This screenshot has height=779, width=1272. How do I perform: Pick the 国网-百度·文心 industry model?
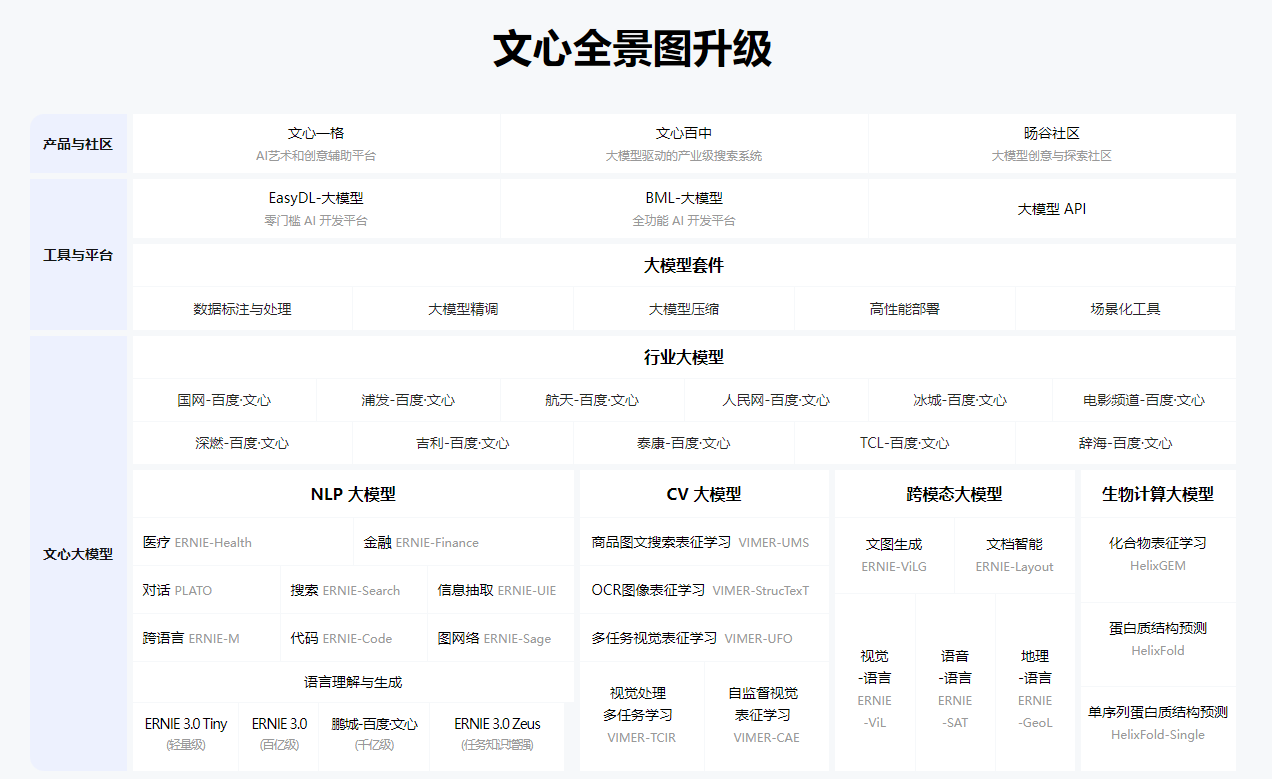coord(224,400)
